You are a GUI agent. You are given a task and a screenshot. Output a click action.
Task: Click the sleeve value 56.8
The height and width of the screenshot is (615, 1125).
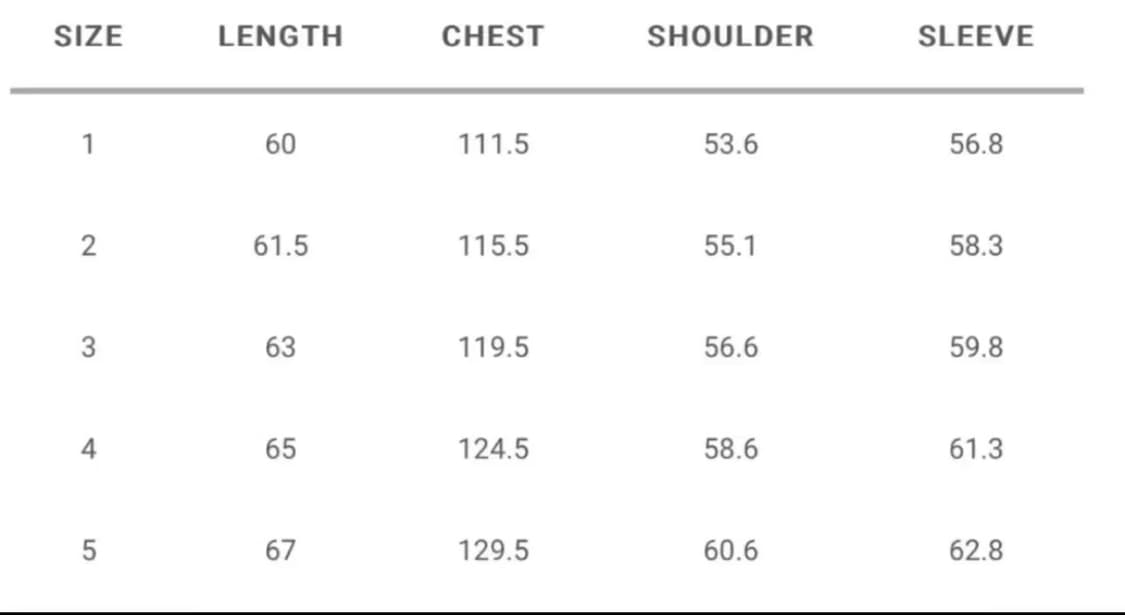[975, 145]
